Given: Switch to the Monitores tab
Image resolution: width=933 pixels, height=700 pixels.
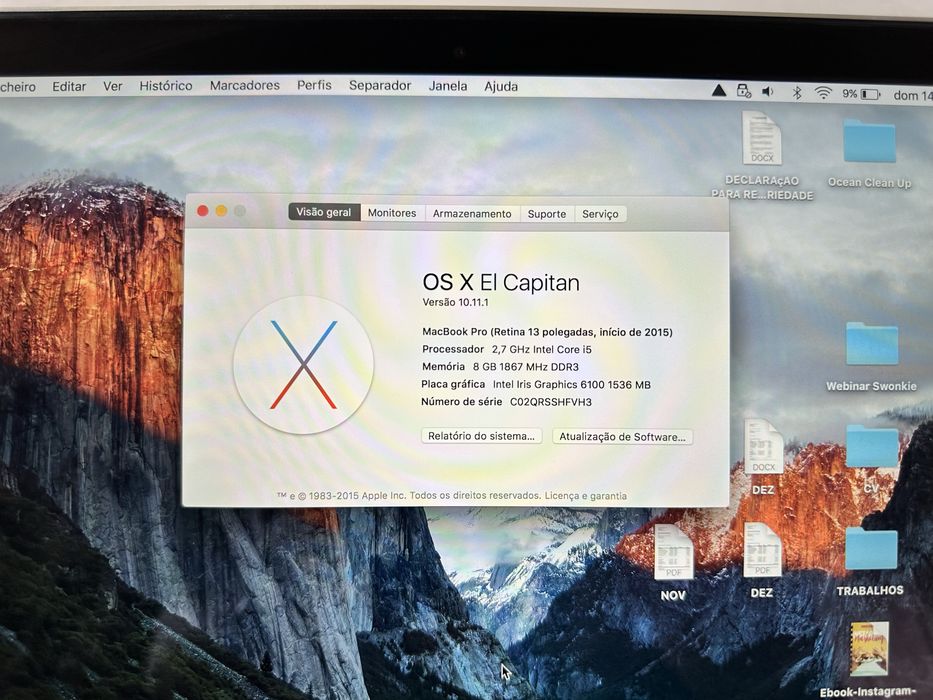Looking at the screenshot, I should point(392,212).
